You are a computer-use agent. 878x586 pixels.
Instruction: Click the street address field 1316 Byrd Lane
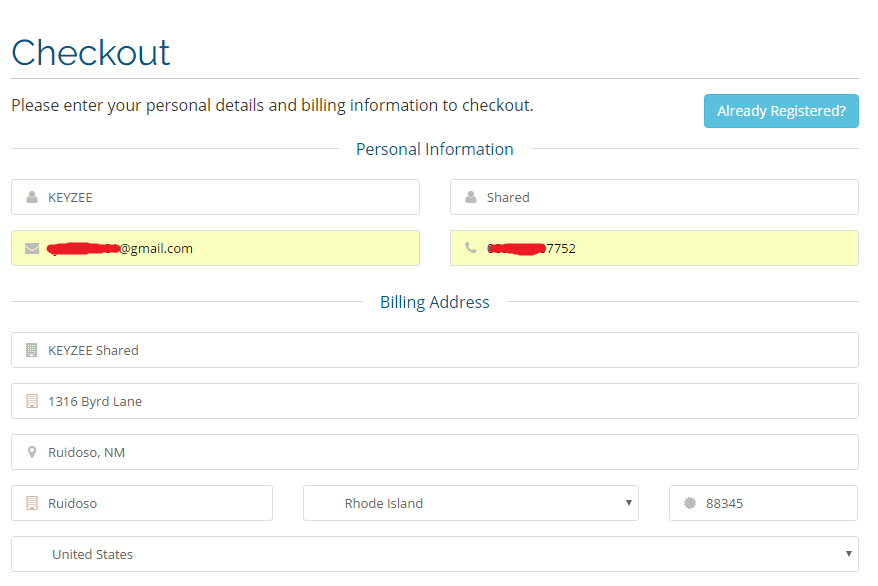450,401
